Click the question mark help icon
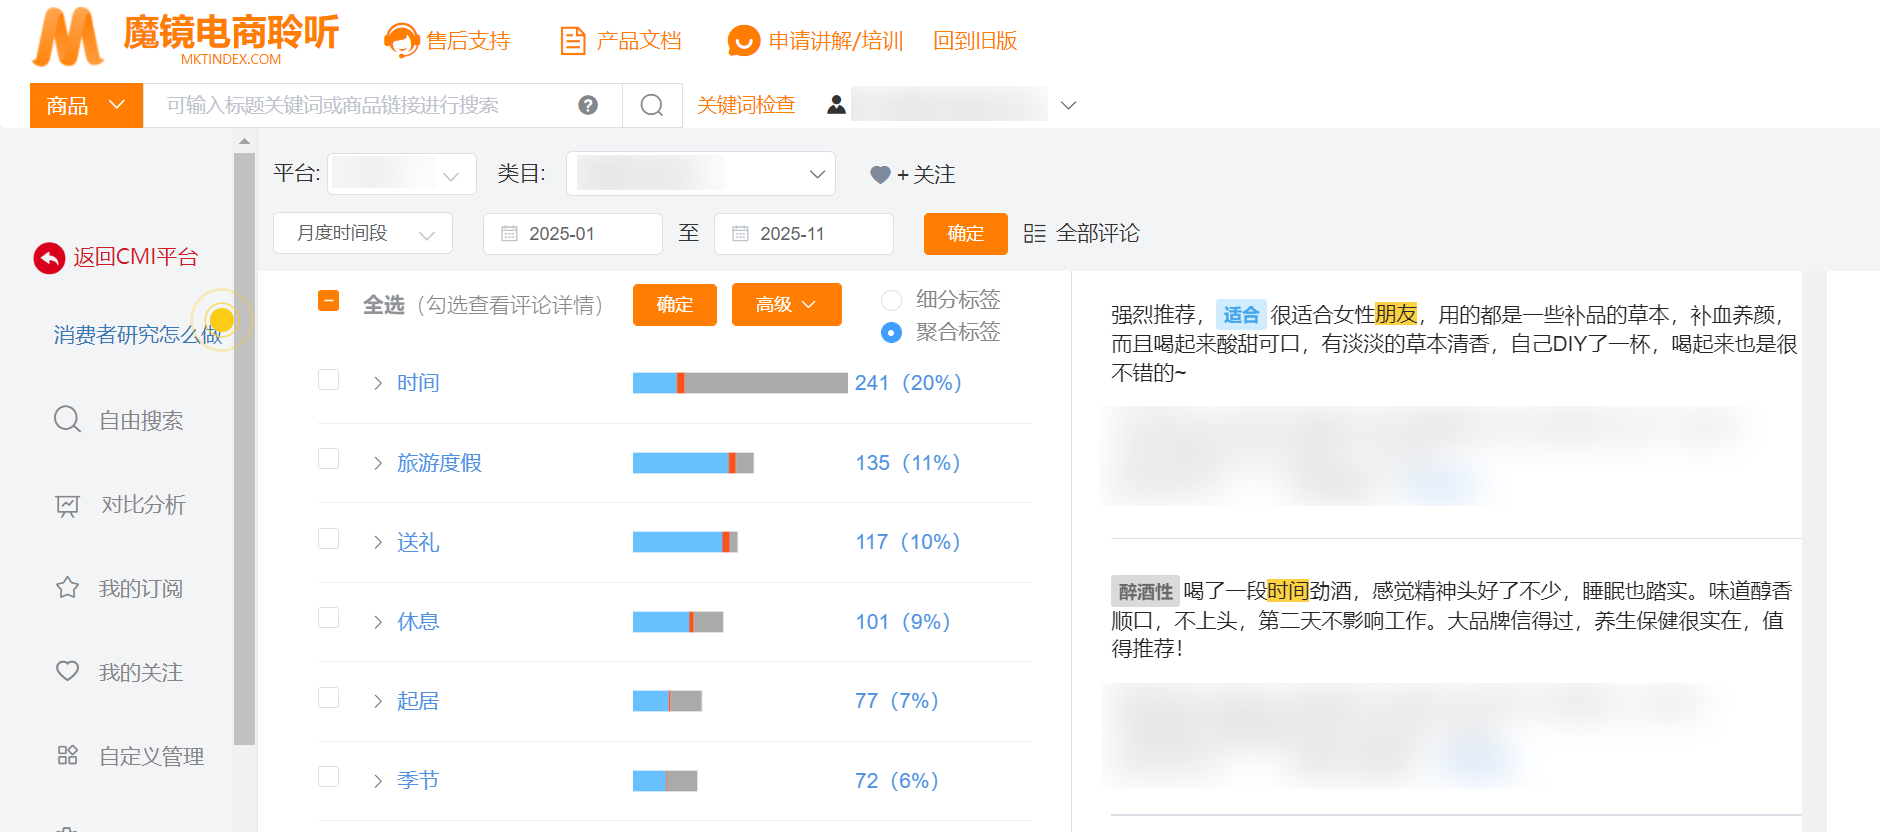1880x832 pixels. coord(588,105)
